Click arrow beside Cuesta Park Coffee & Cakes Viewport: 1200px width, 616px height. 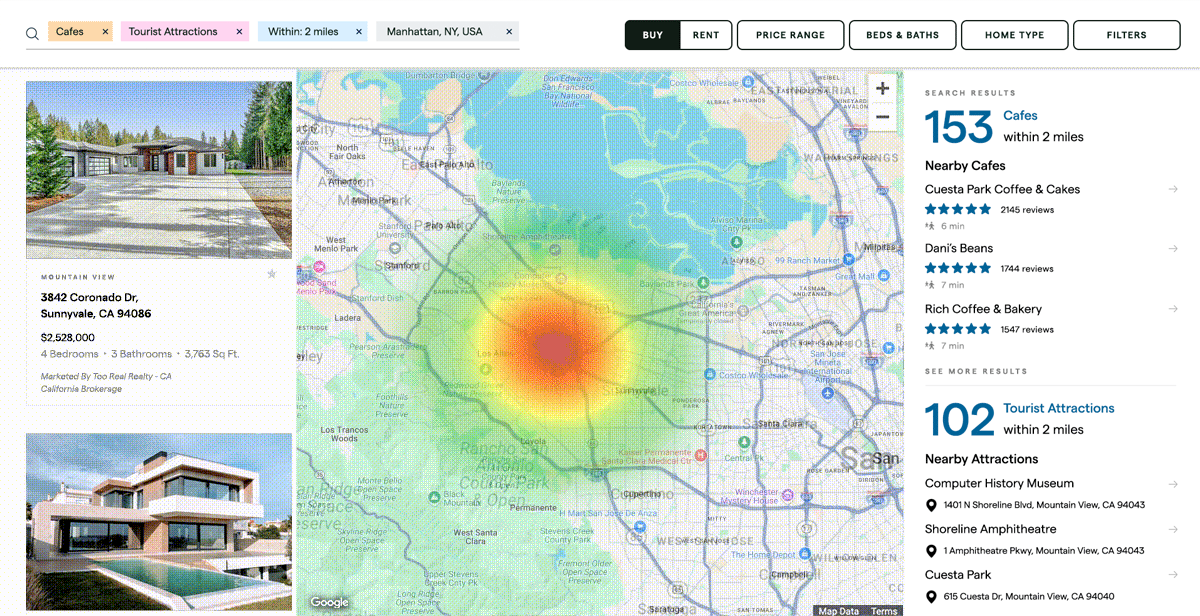pos(1173,189)
